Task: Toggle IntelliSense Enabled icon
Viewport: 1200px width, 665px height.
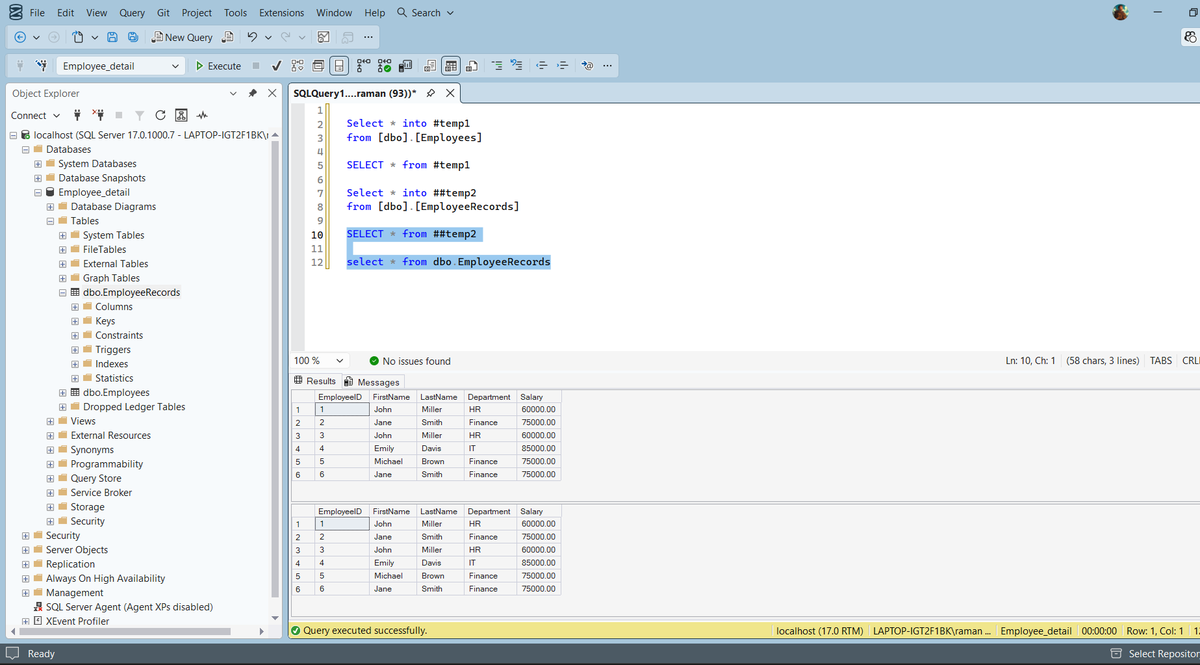Action: (339, 66)
